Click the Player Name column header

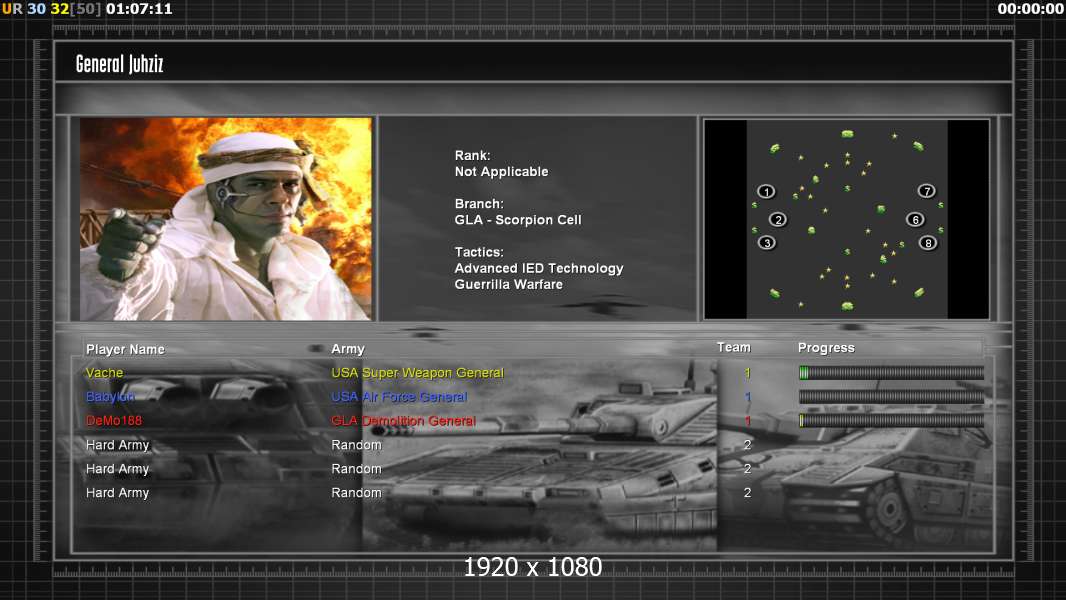tap(125, 349)
